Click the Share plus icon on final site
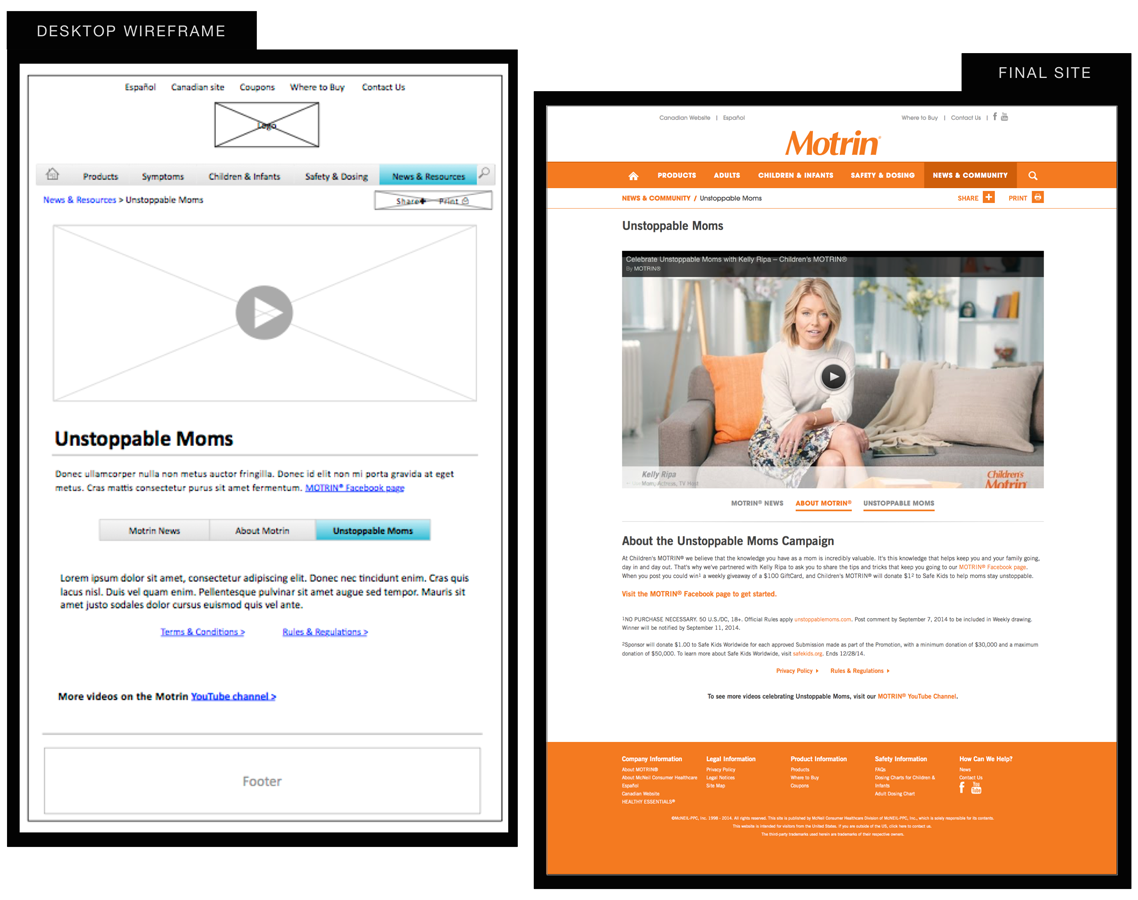 point(988,197)
